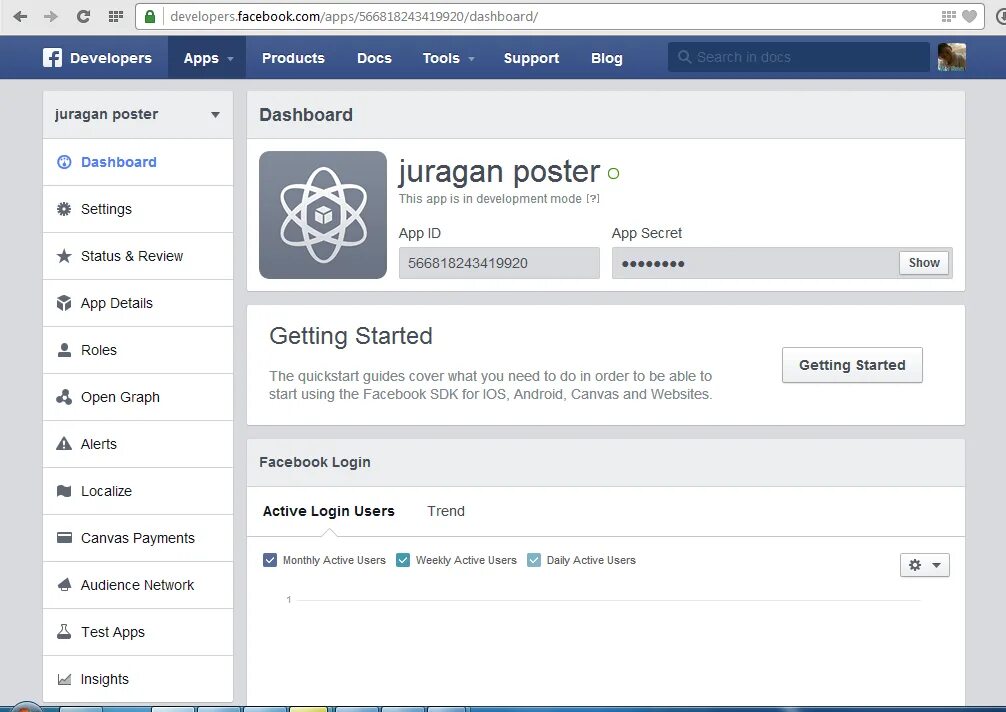Open the Blog link in navigation
Viewport: 1006px width, 712px height.
606,58
